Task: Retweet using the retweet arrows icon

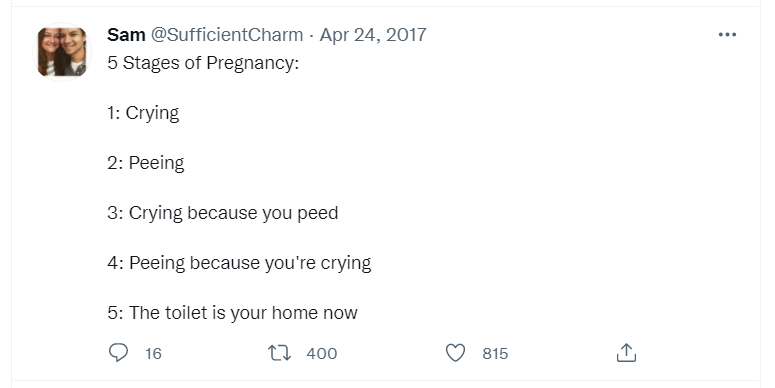Action: pyautogui.click(x=279, y=353)
